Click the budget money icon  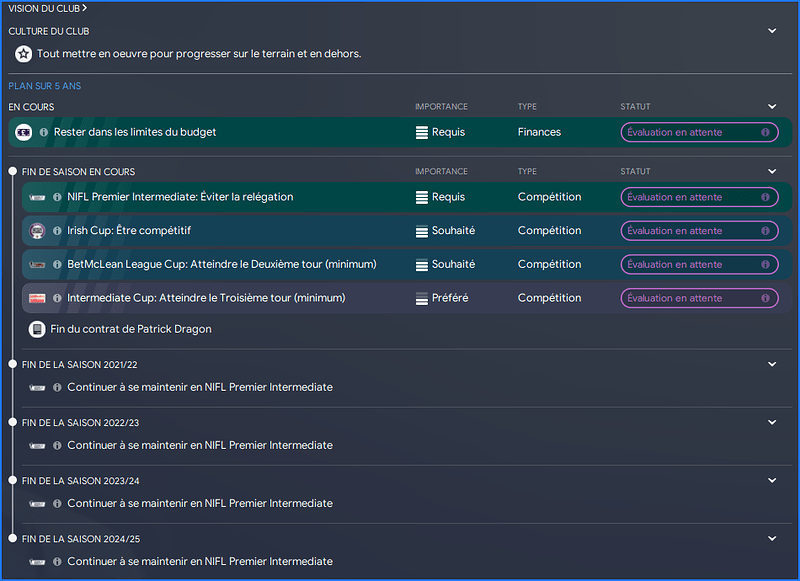(x=23, y=132)
